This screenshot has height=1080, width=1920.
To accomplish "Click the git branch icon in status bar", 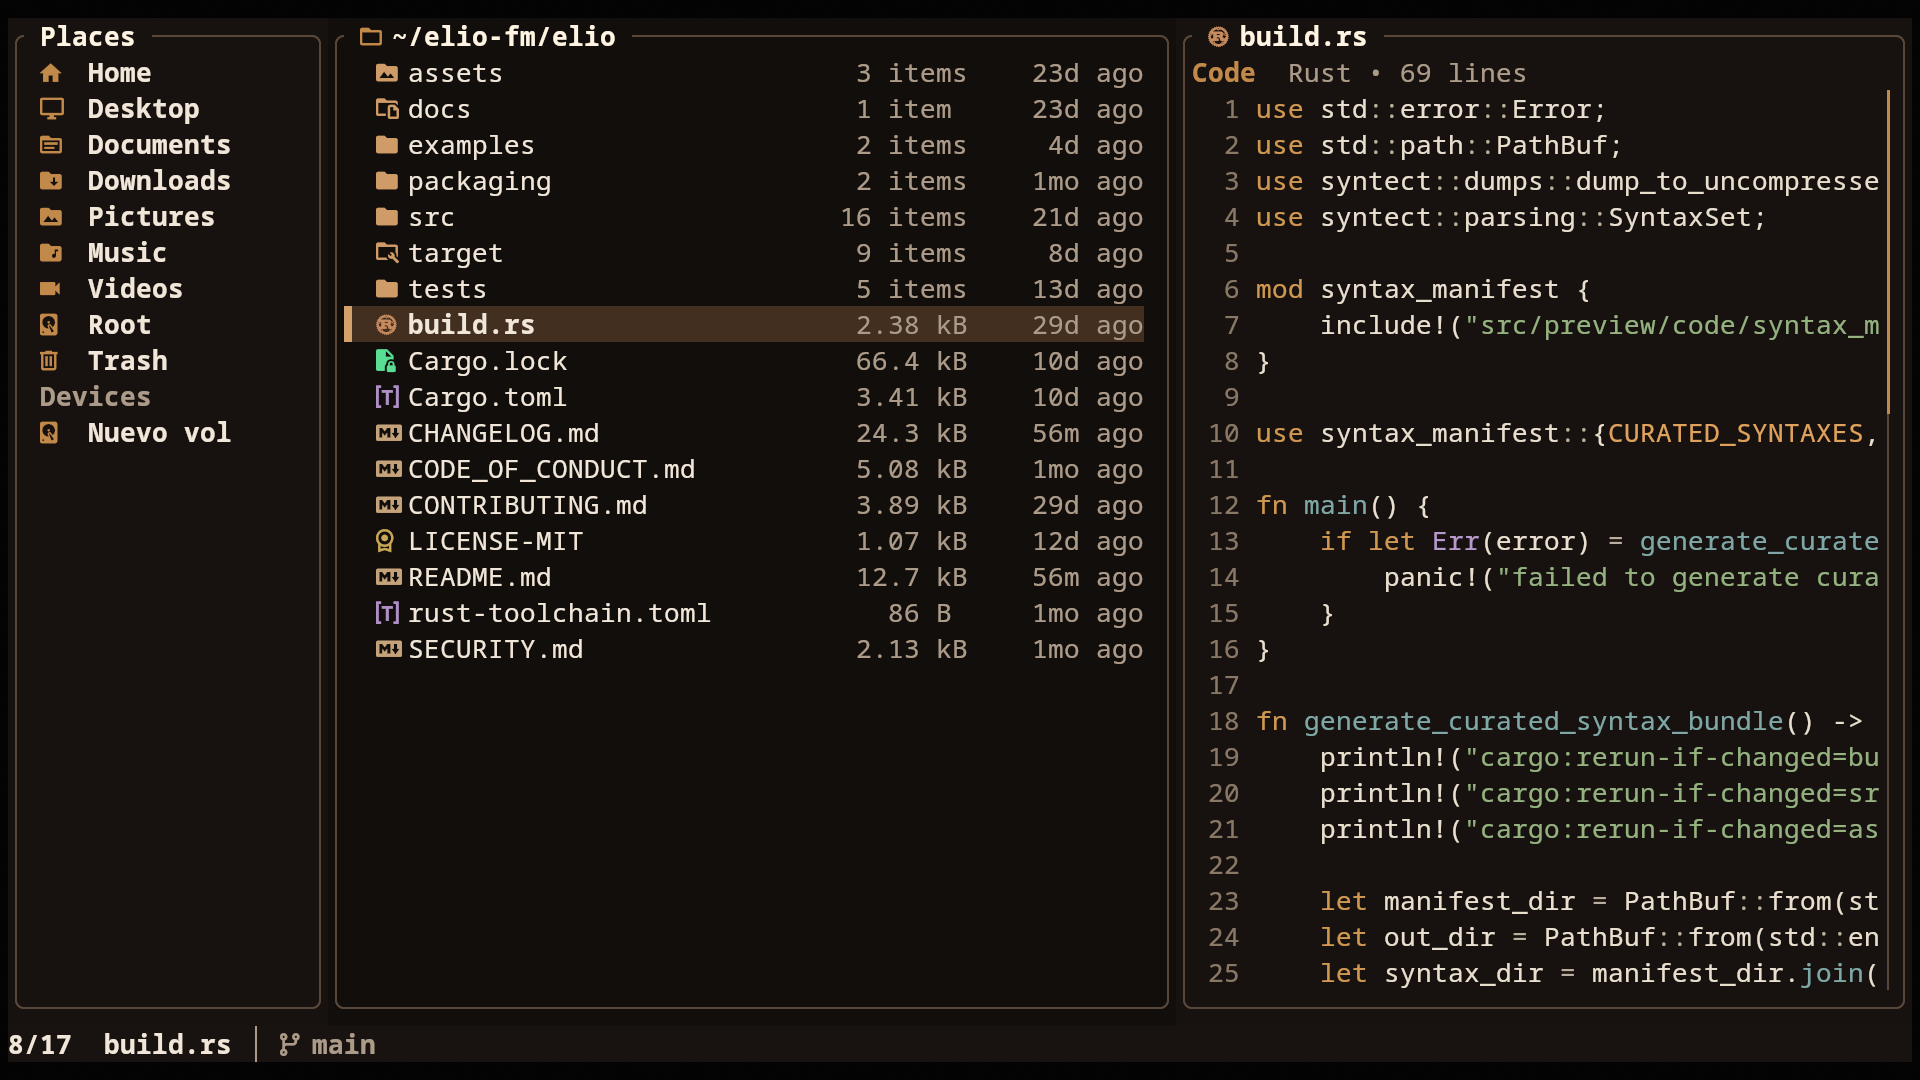I will [289, 1045].
